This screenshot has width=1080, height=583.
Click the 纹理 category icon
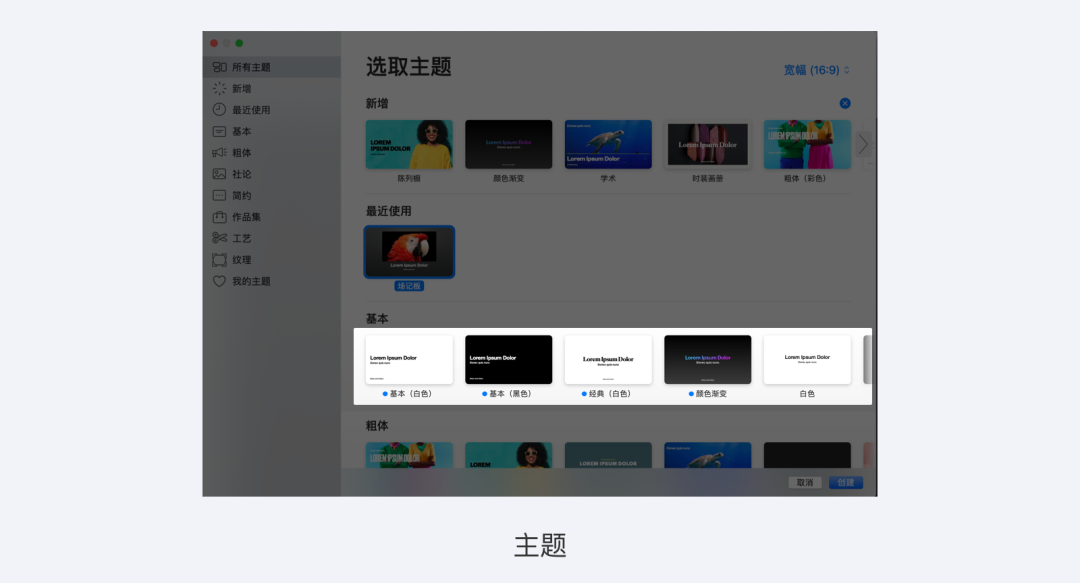coord(219,260)
